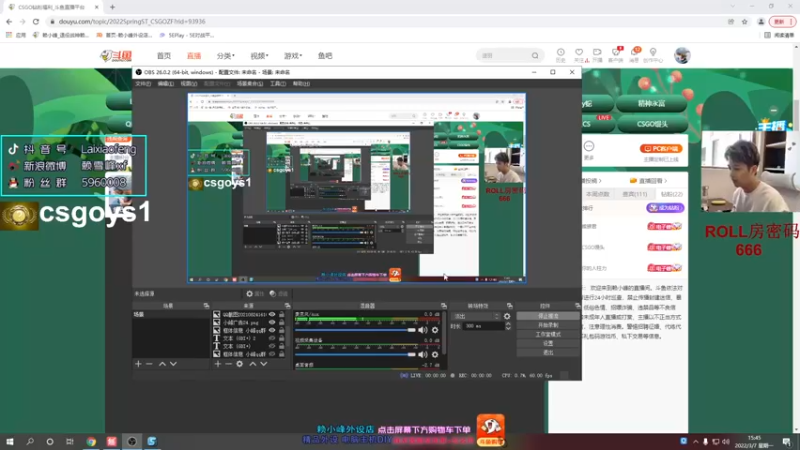Open source Properties in OBS toolbar
This screenshot has width=800, height=450.
coord(255,294)
